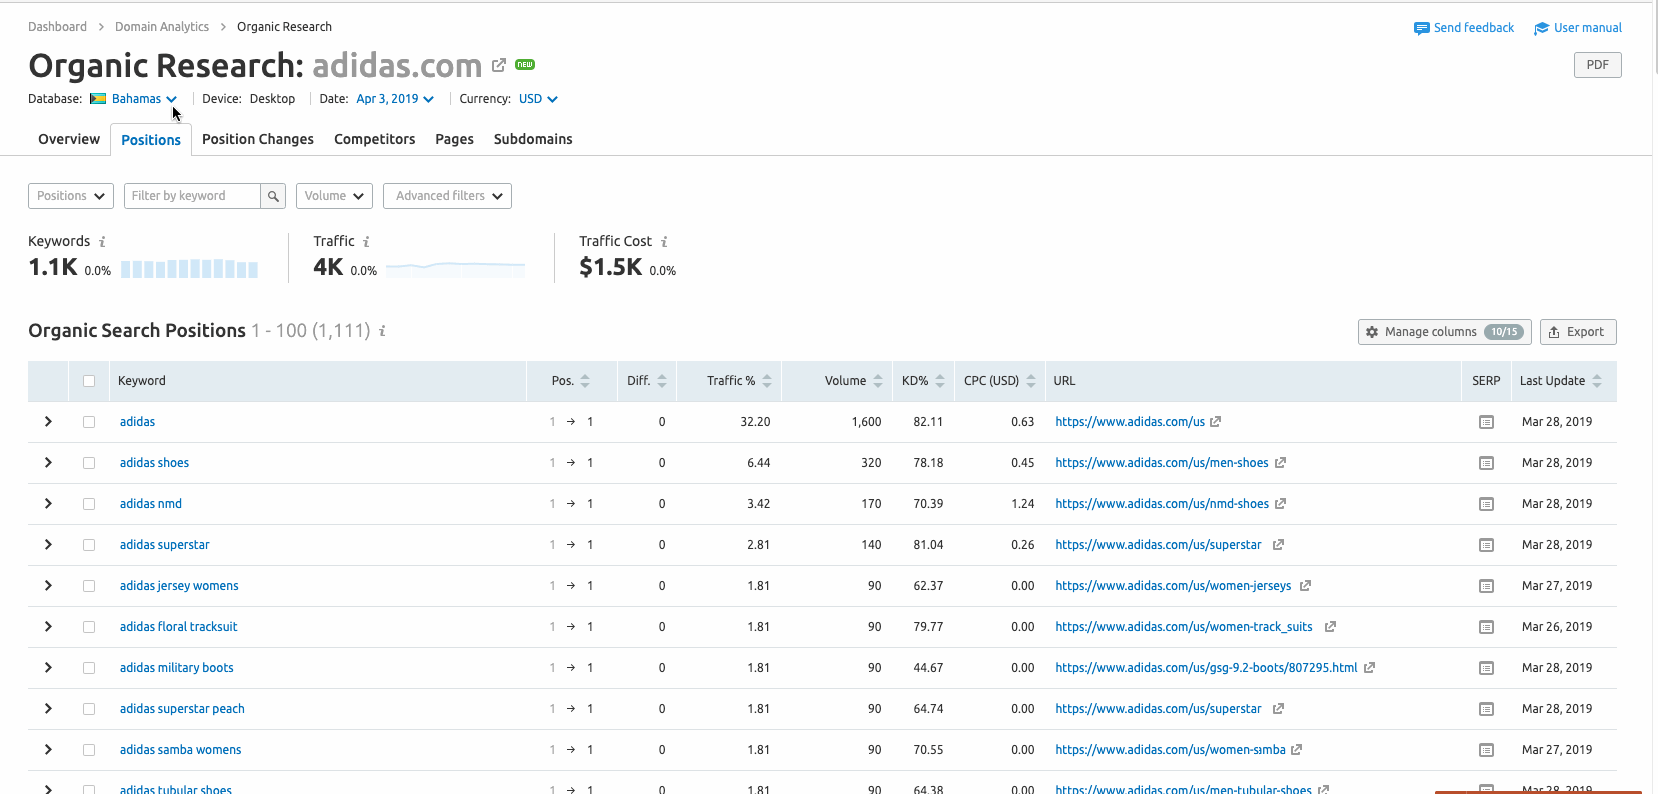This screenshot has height=794, width=1658.
Task: Check the adidas shoes row checkbox
Action: (89, 463)
